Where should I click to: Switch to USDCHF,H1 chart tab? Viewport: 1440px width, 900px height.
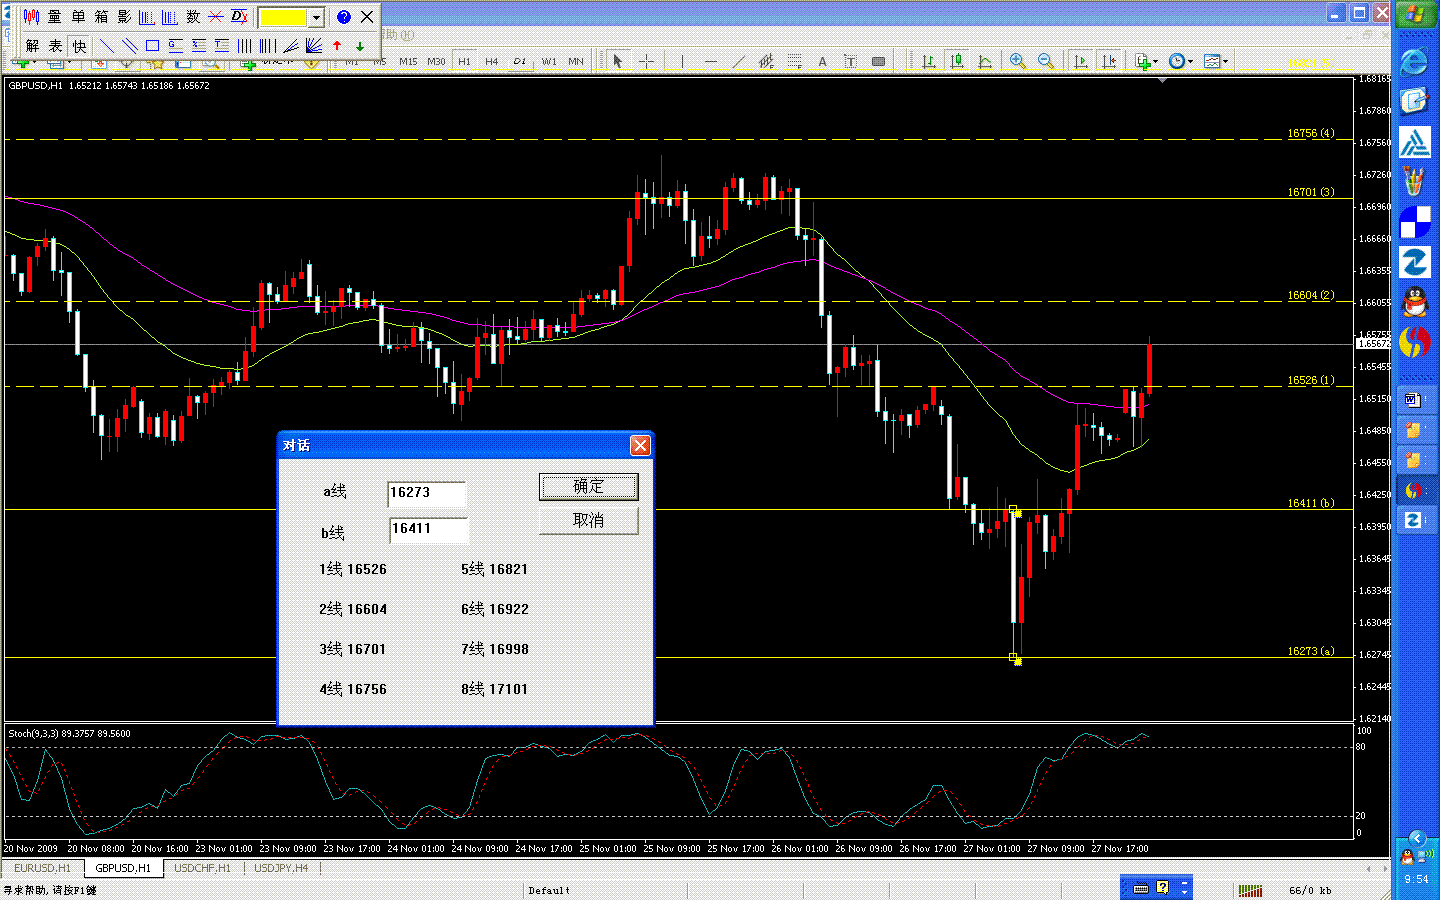click(203, 868)
